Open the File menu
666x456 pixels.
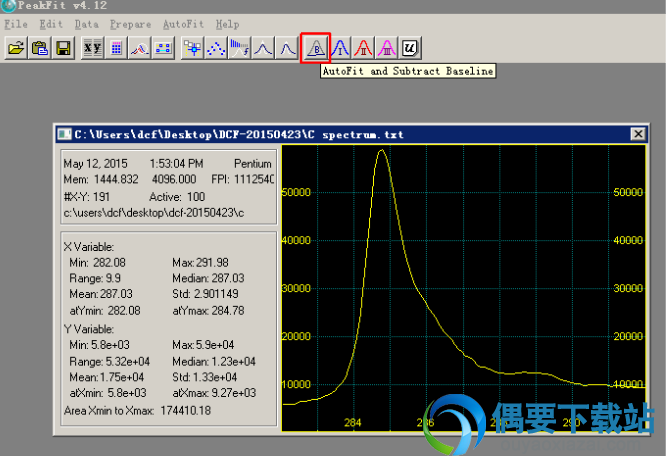(16, 24)
